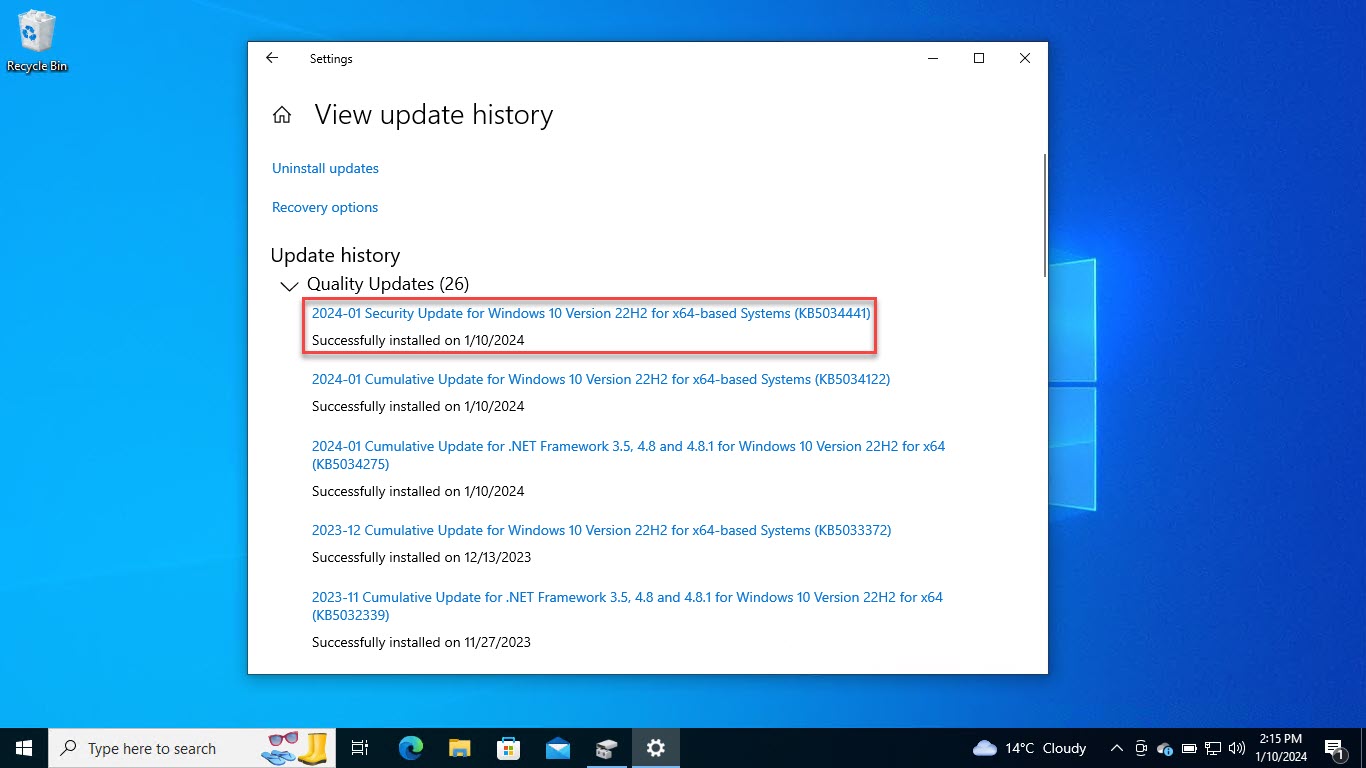Launch Microsoft Edge from the taskbar

[x=410, y=748]
